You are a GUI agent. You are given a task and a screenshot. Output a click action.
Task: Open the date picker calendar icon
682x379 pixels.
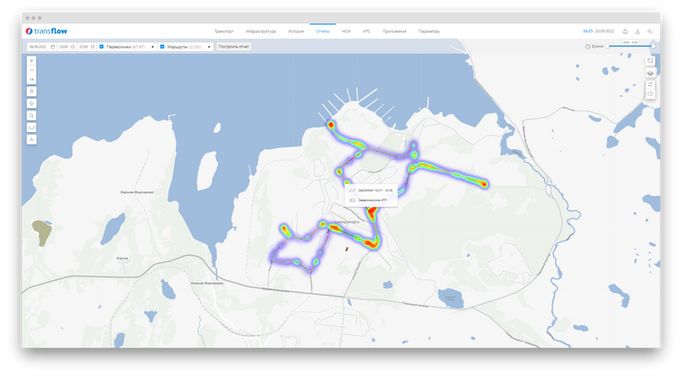point(53,47)
